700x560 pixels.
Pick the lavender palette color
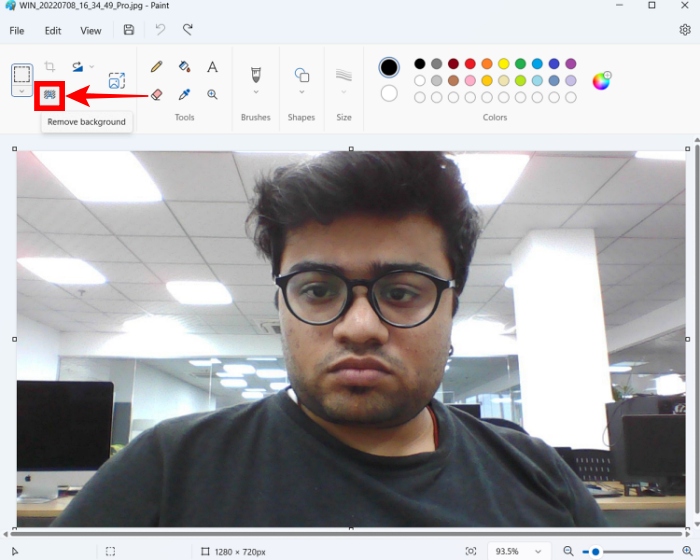571,80
